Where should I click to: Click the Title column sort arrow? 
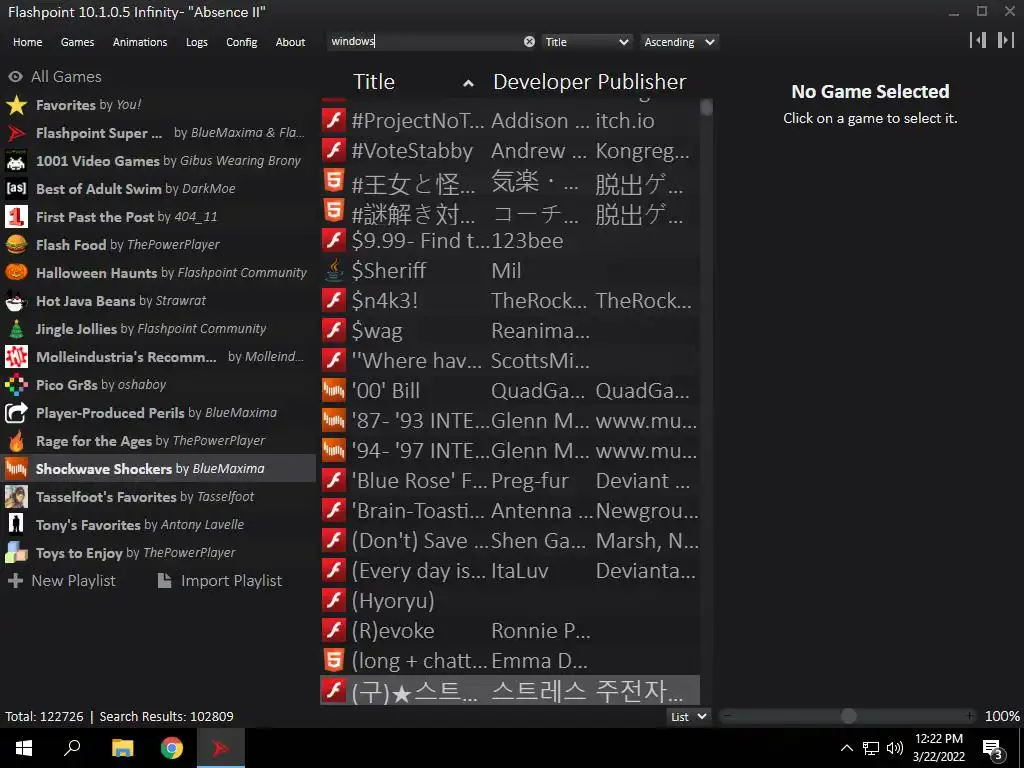(468, 83)
